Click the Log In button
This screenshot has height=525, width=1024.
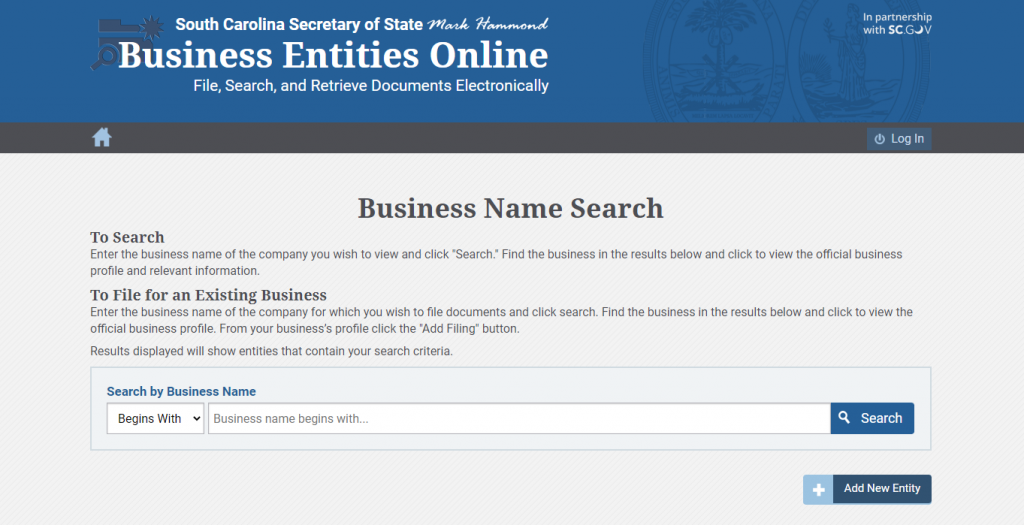point(899,138)
